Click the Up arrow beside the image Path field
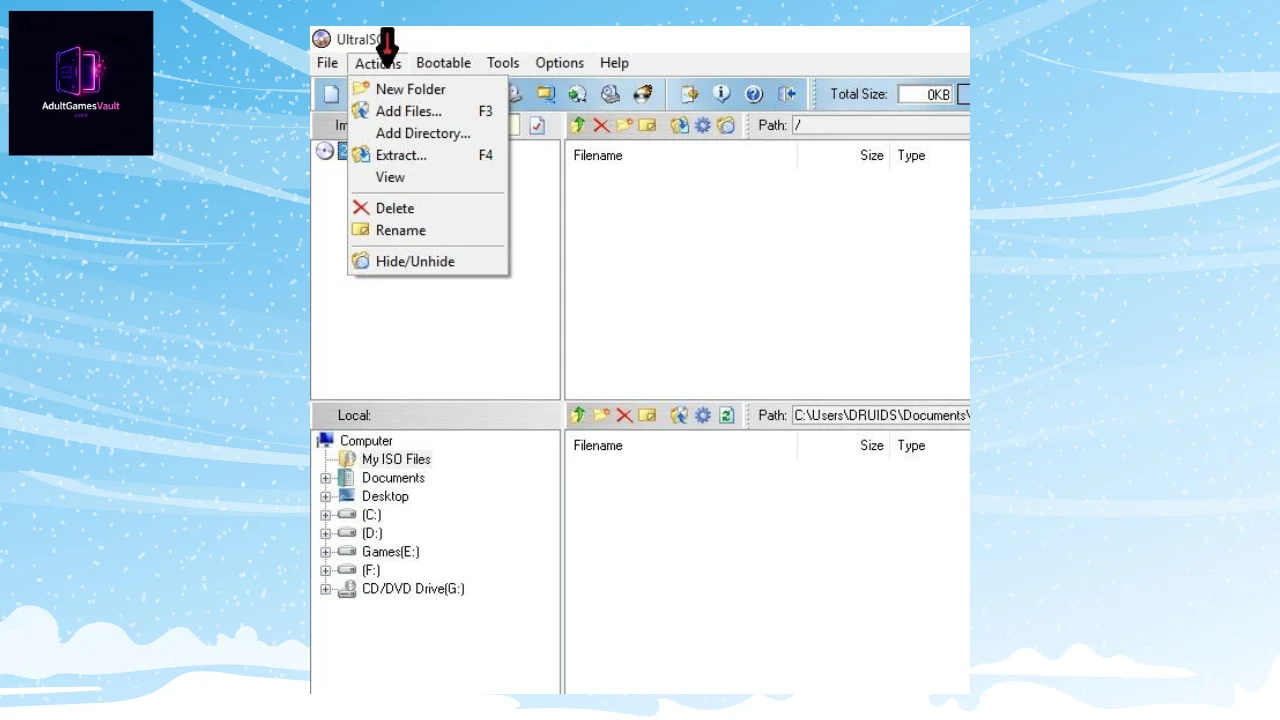Viewport: 1280px width, 720px height. (578, 125)
